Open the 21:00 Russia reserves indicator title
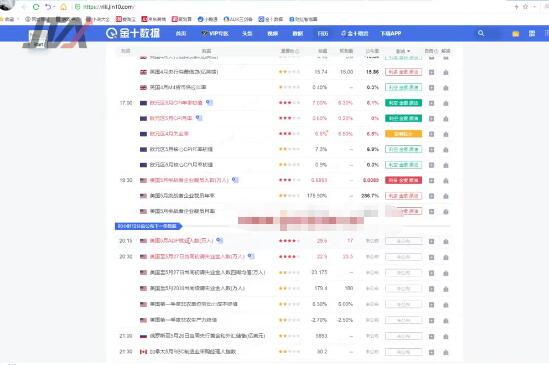 click(207, 336)
